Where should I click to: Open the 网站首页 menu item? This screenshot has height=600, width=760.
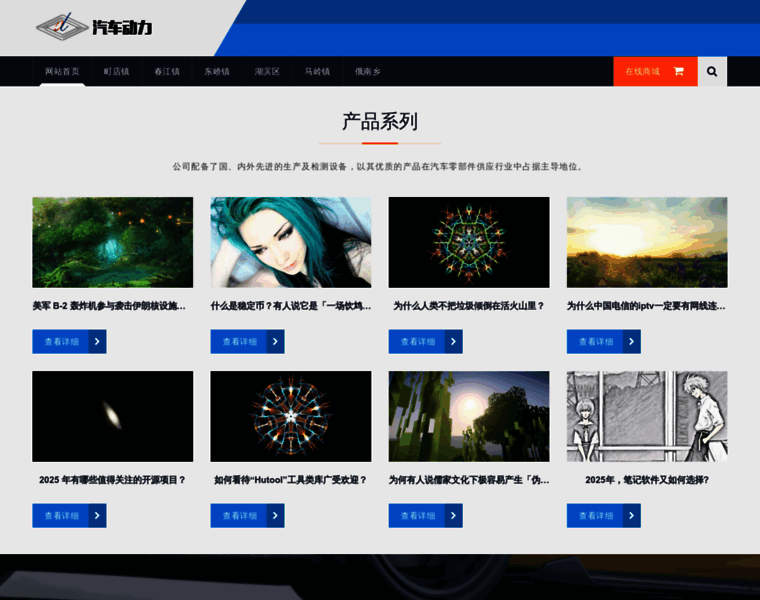(x=62, y=72)
